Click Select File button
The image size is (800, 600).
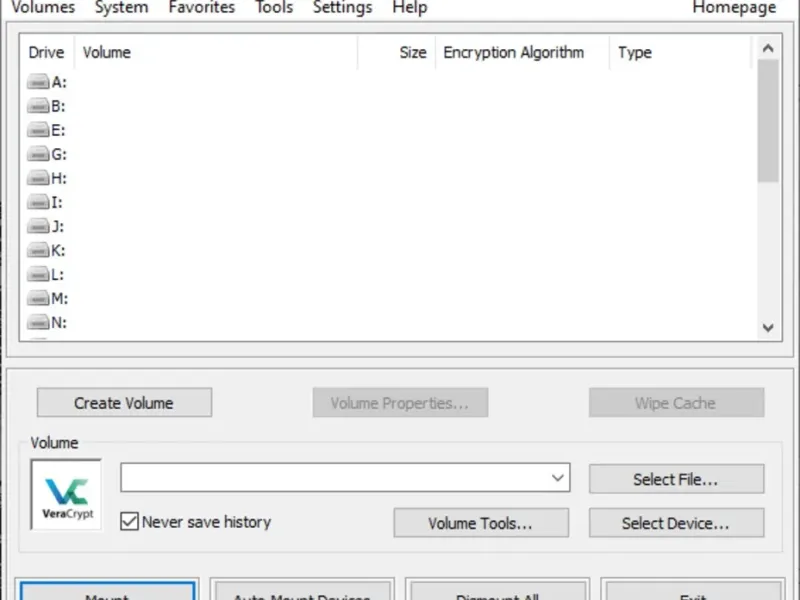point(676,479)
